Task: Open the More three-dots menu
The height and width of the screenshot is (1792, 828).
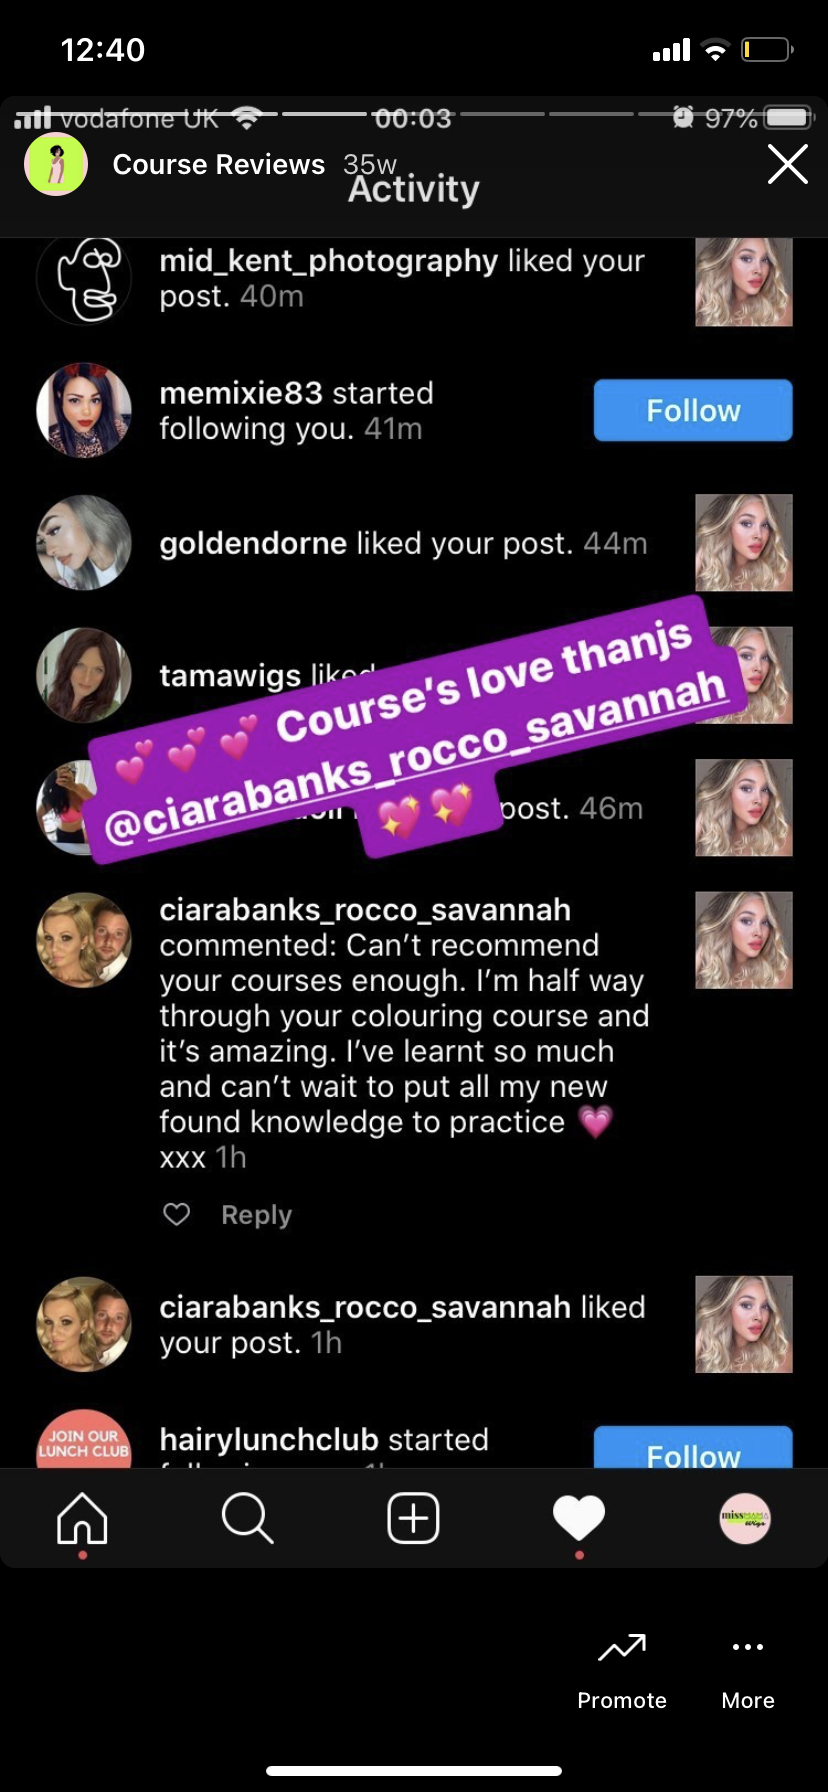Action: [748, 1647]
